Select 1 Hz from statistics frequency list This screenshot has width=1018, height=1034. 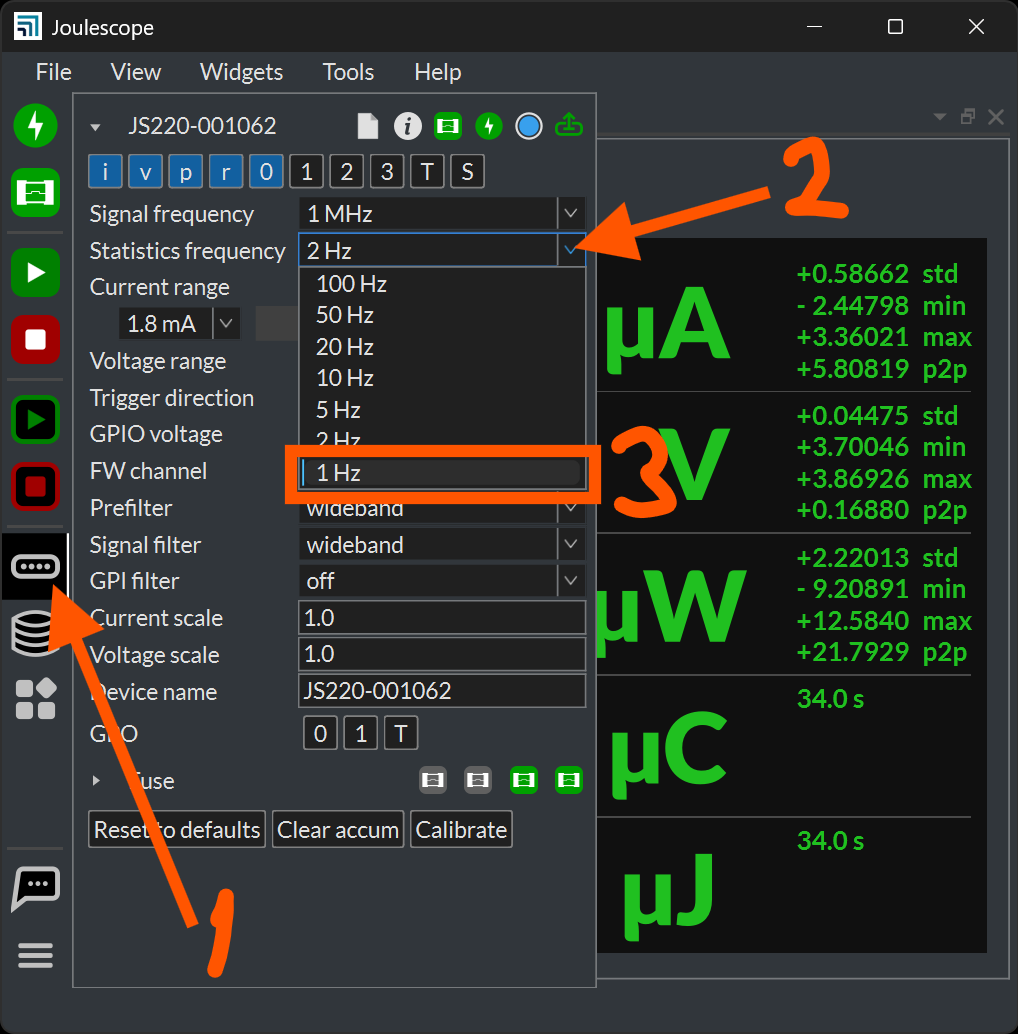pyautogui.click(x=440, y=474)
